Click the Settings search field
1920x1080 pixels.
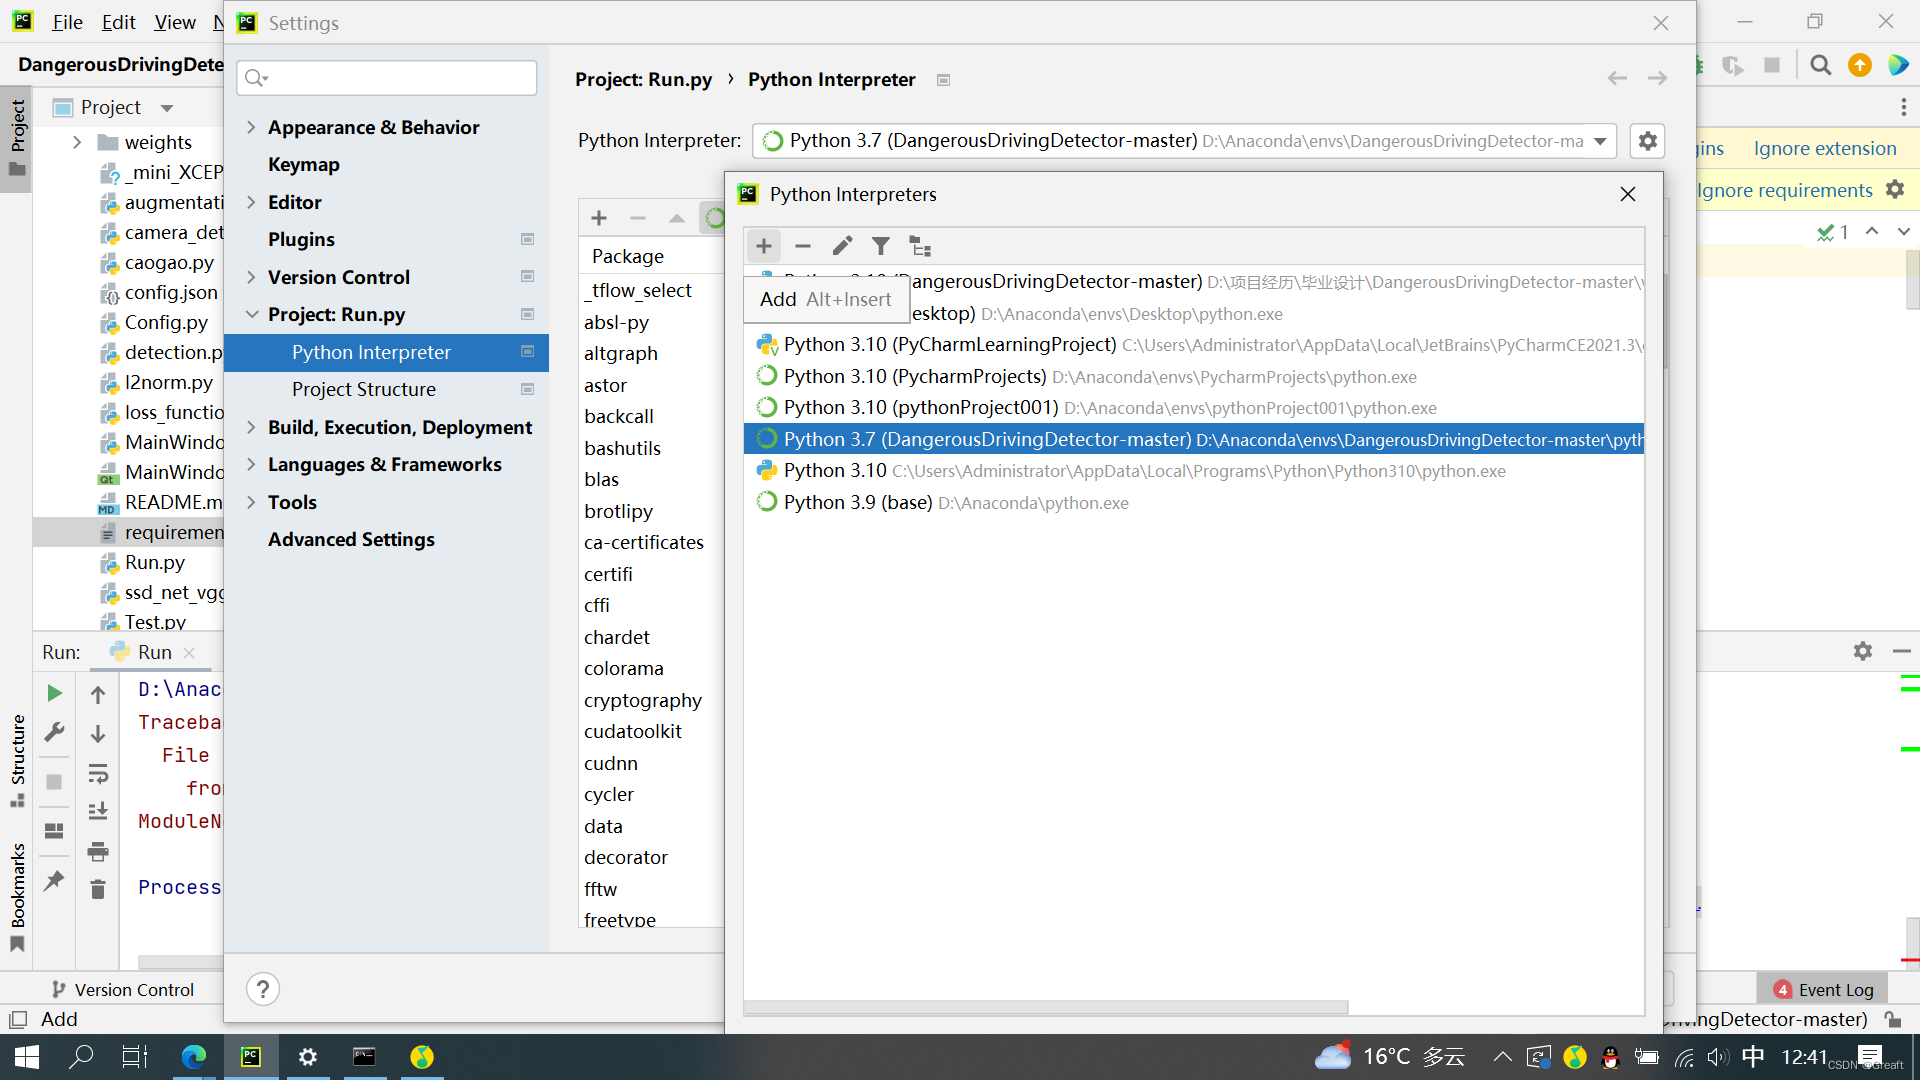tap(387, 78)
